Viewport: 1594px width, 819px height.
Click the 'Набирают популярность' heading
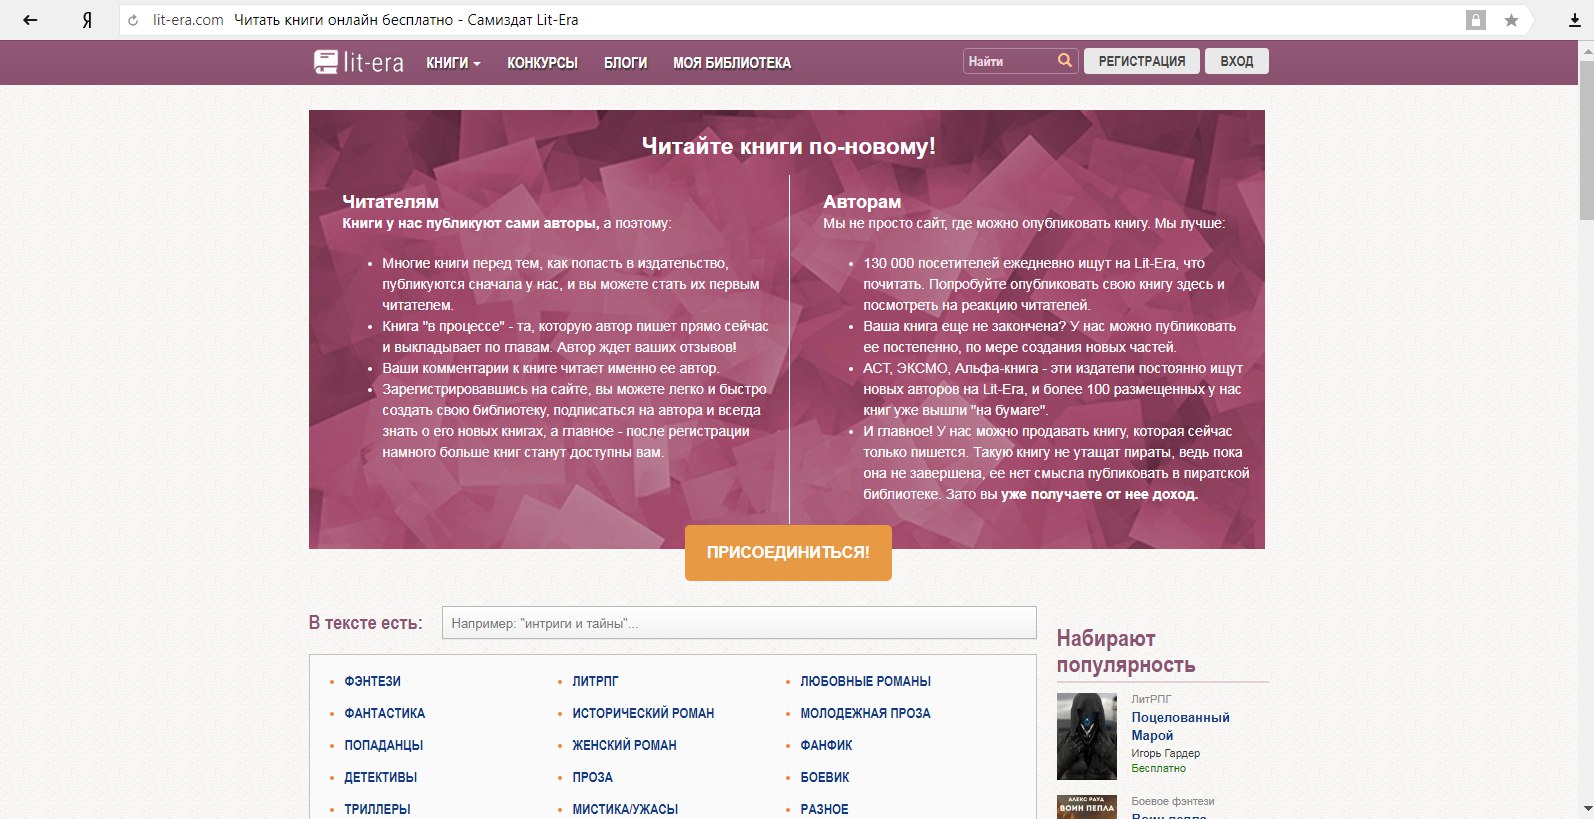(1126, 651)
